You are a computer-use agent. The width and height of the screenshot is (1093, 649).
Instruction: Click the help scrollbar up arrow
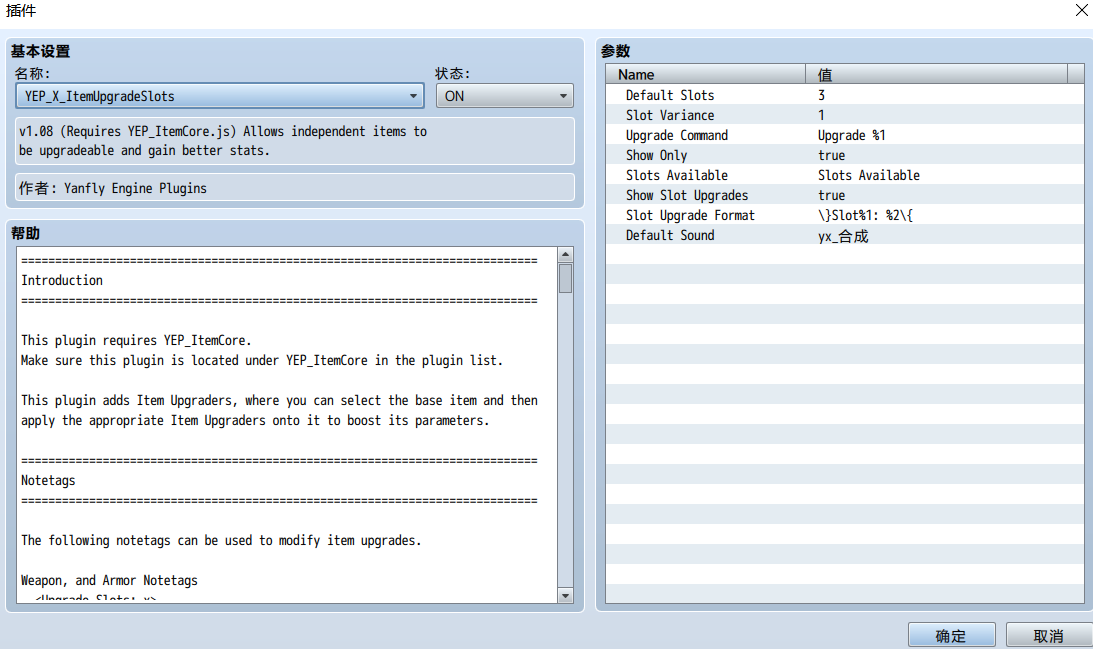coord(565,254)
